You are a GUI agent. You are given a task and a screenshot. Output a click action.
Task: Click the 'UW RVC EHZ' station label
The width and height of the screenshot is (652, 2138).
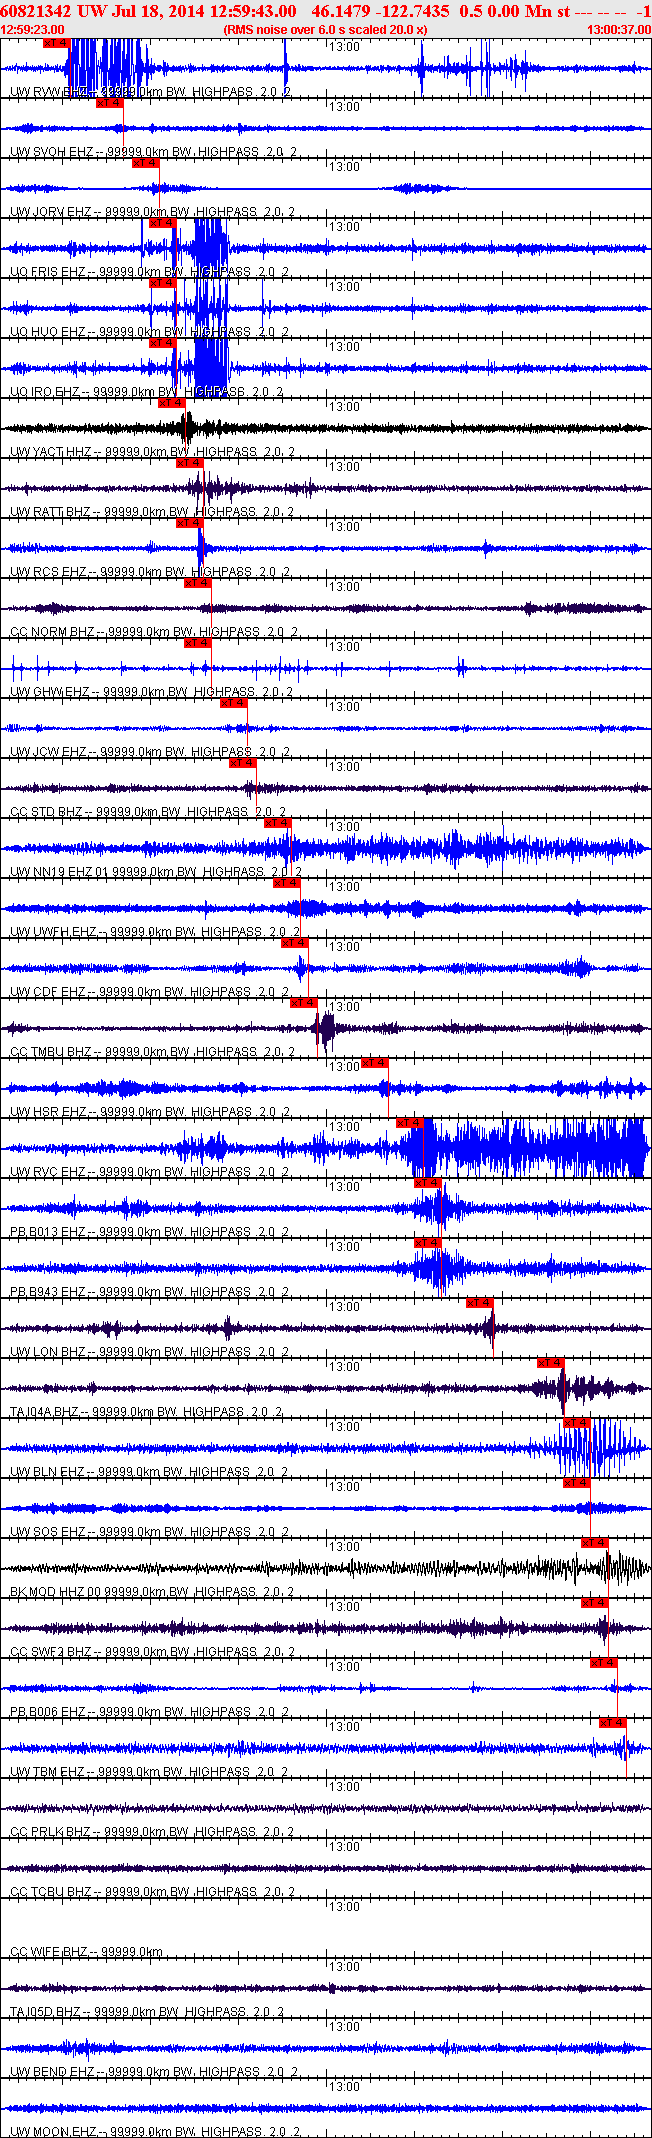point(48,1172)
